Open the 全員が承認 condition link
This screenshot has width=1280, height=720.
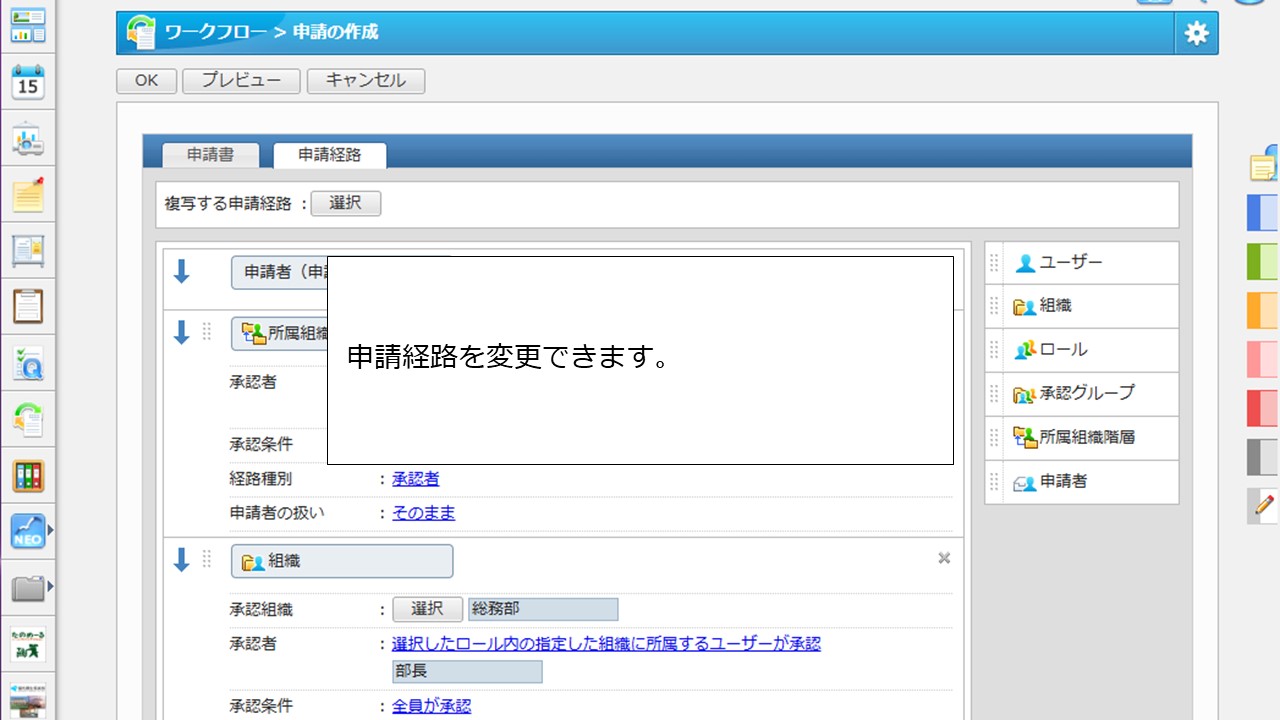[x=431, y=706]
